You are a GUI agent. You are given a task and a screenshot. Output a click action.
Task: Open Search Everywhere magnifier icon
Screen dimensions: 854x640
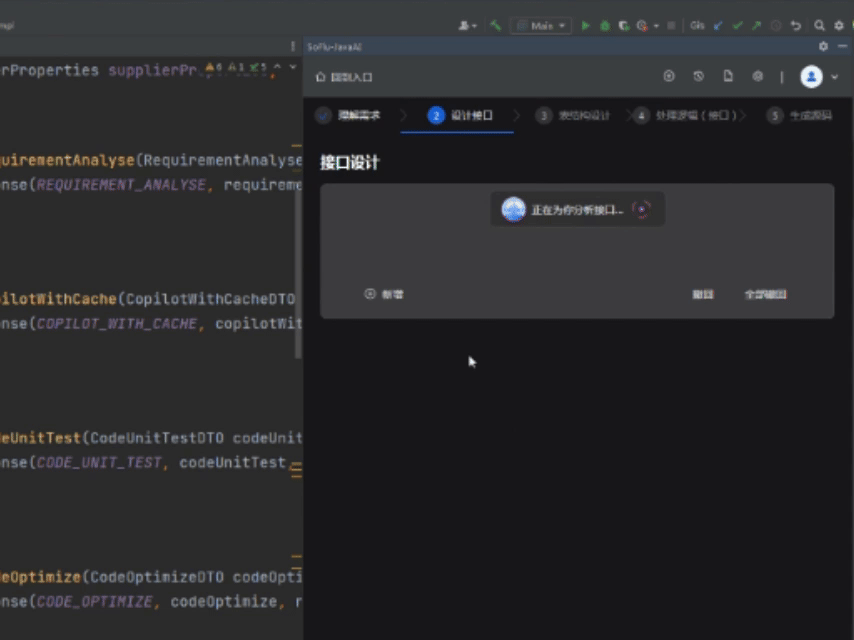tap(819, 26)
